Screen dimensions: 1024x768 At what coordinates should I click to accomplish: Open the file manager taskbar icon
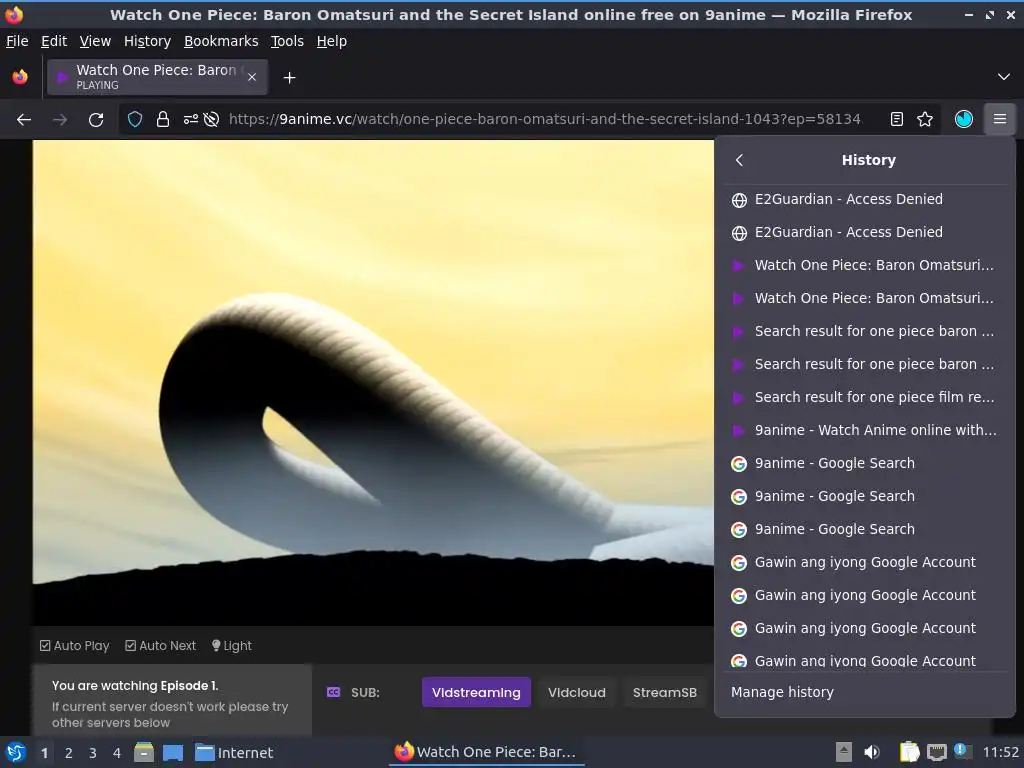[x=144, y=752]
